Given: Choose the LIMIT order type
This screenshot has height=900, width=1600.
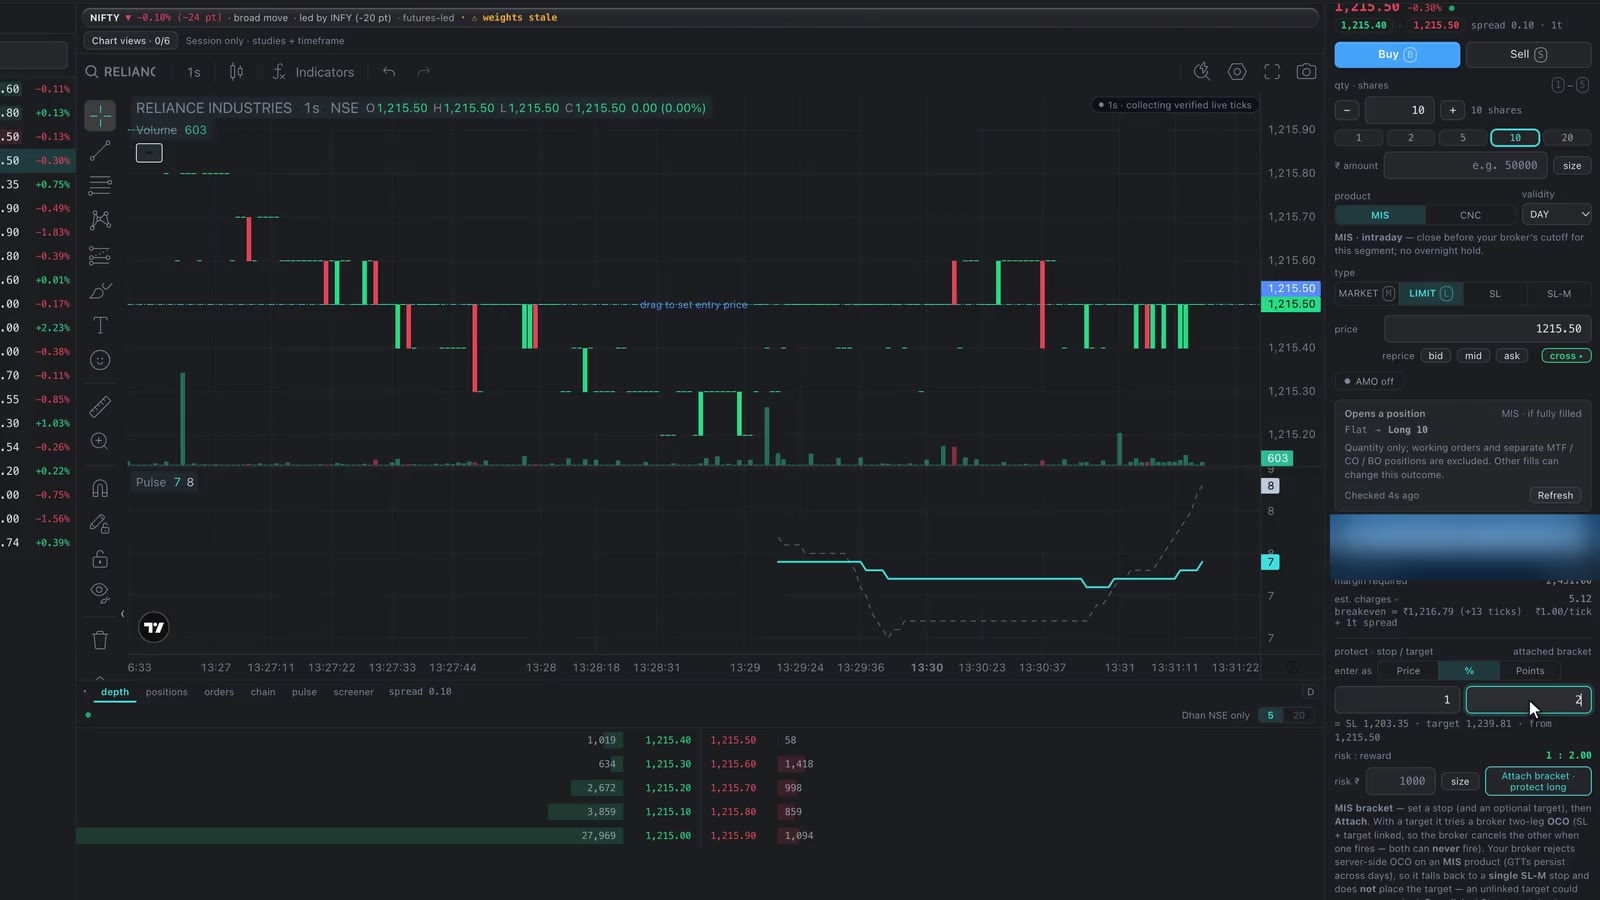Looking at the screenshot, I should pyautogui.click(x=1431, y=293).
